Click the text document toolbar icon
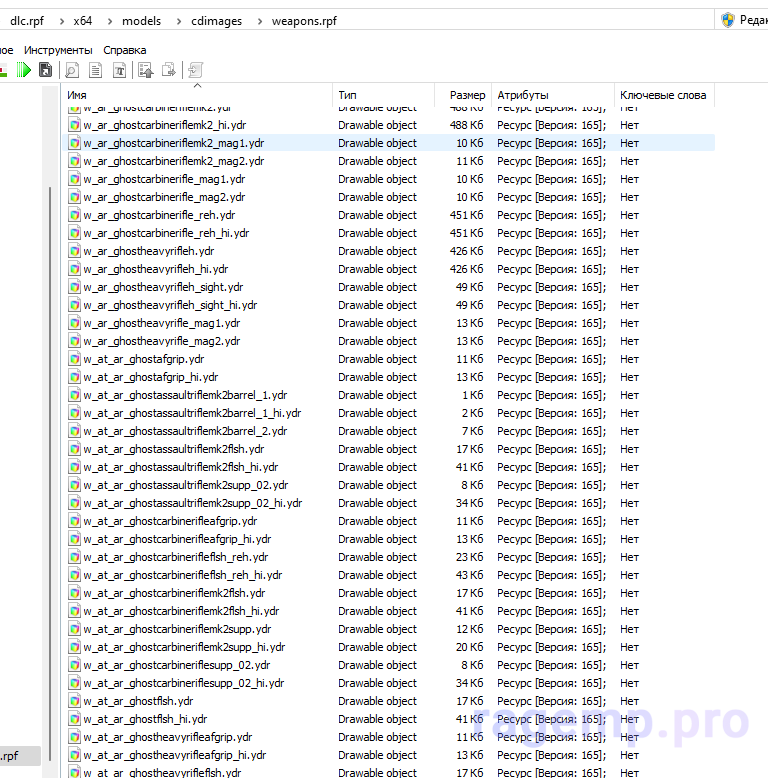Image resolution: width=768 pixels, height=778 pixels. pyautogui.click(x=95, y=70)
